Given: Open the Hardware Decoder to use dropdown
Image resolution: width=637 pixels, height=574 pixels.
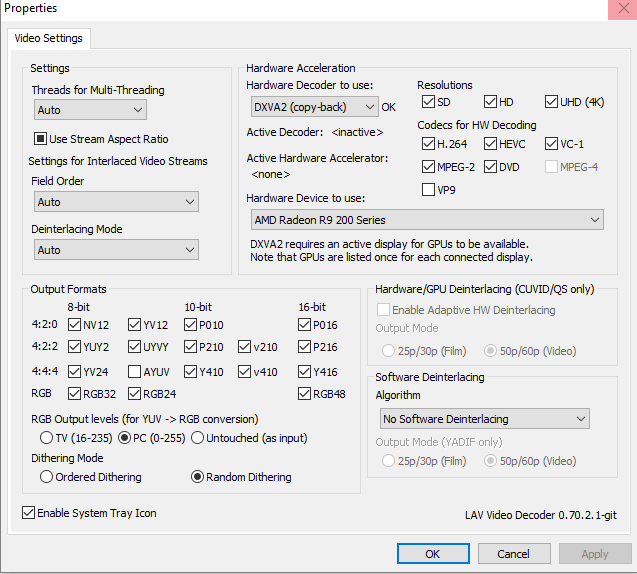Looking at the screenshot, I should [x=314, y=107].
